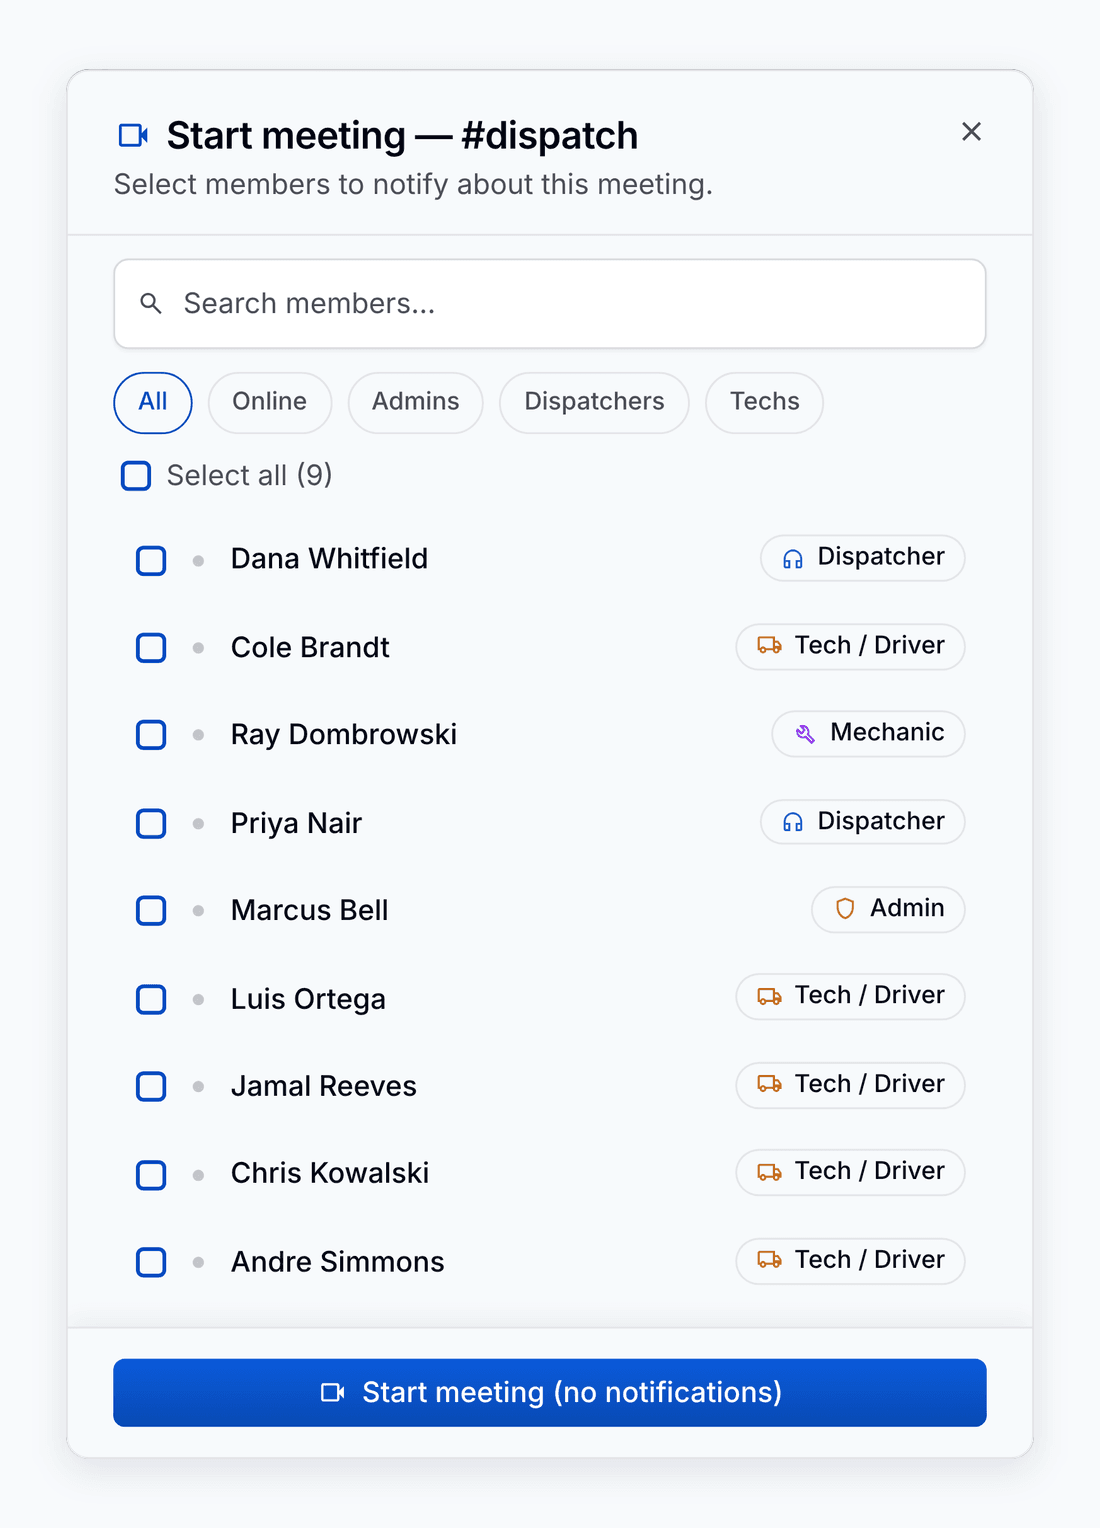Click the wrench icon on the Mechanic badge
This screenshot has width=1100, height=1528.
tap(805, 734)
